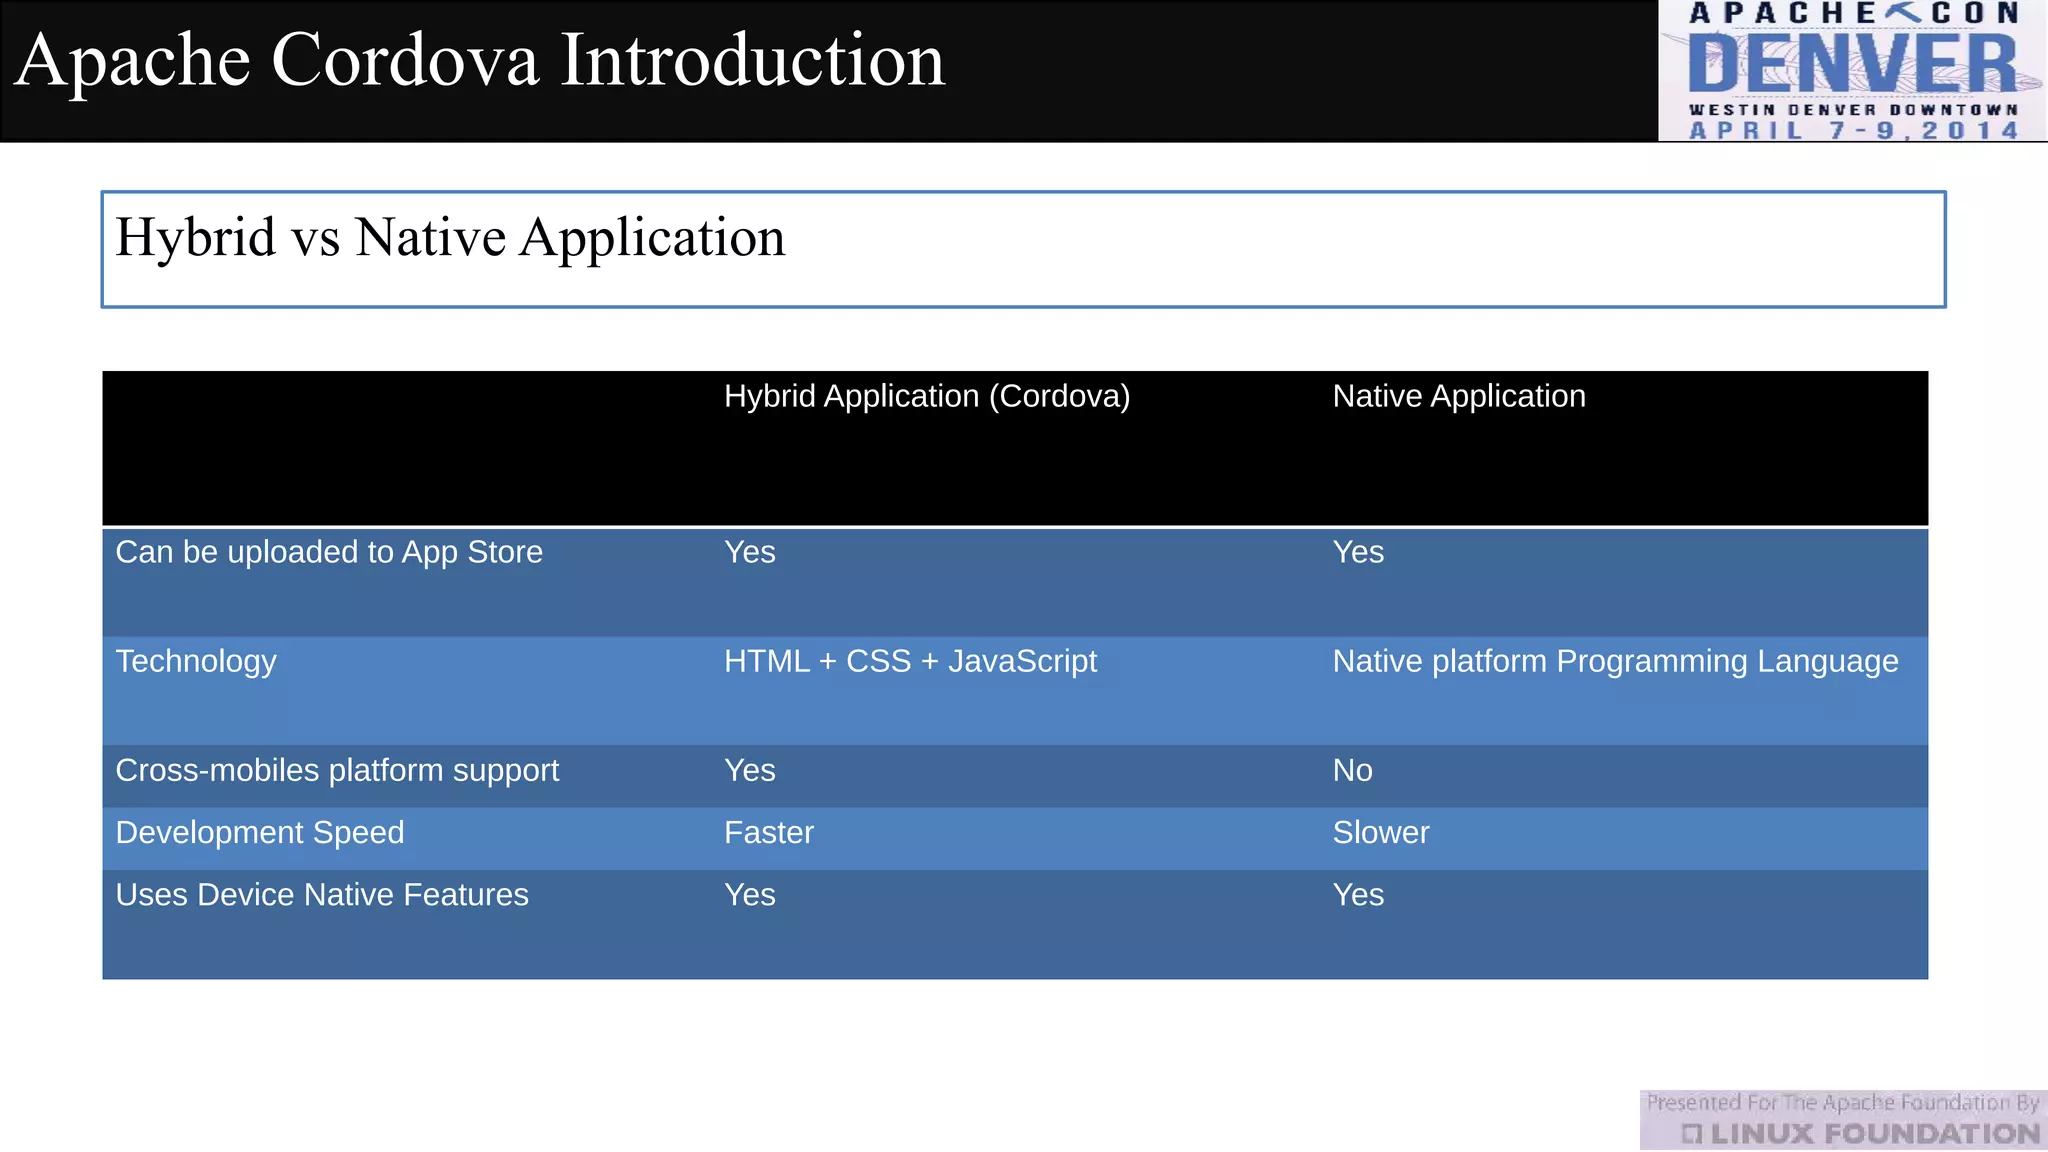The width and height of the screenshot is (2048, 1152).
Task: Click the 'HTML + CSS + JavaScript' cell
Action: 910,662
